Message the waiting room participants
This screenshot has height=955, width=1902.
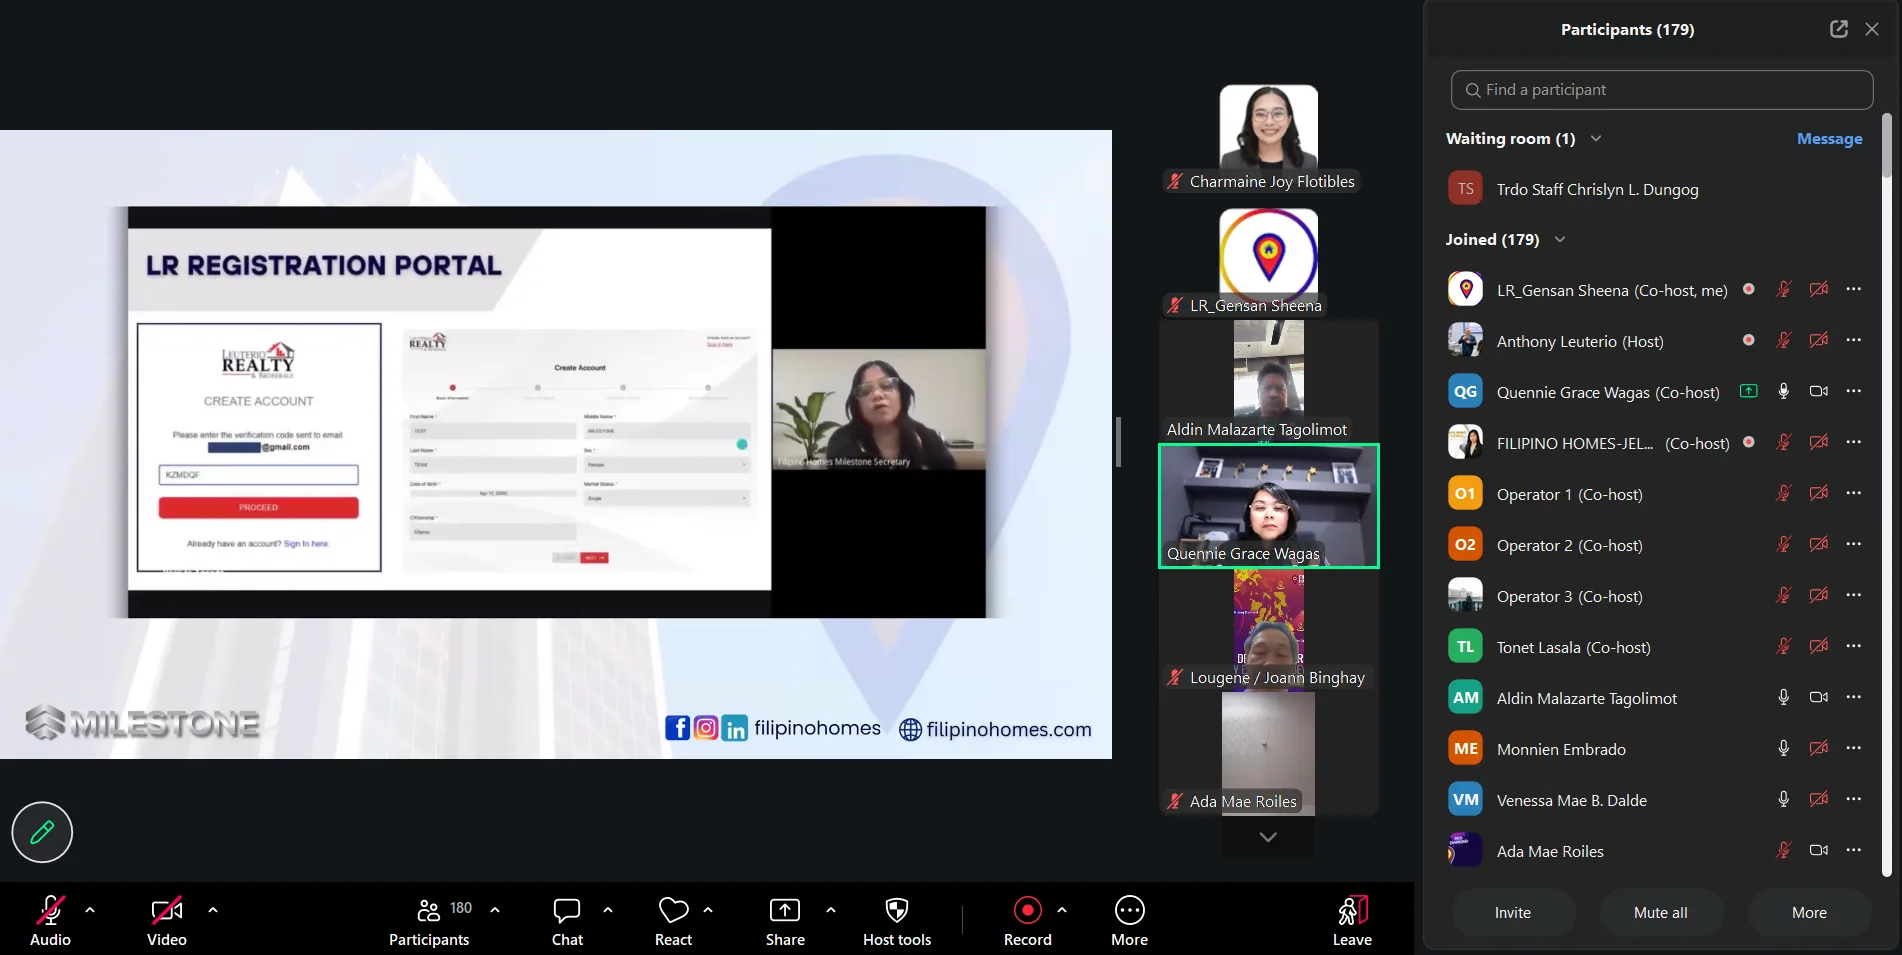(1829, 139)
